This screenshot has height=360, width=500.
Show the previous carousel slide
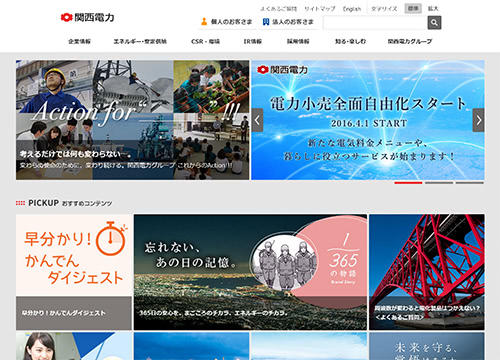pos(257,120)
